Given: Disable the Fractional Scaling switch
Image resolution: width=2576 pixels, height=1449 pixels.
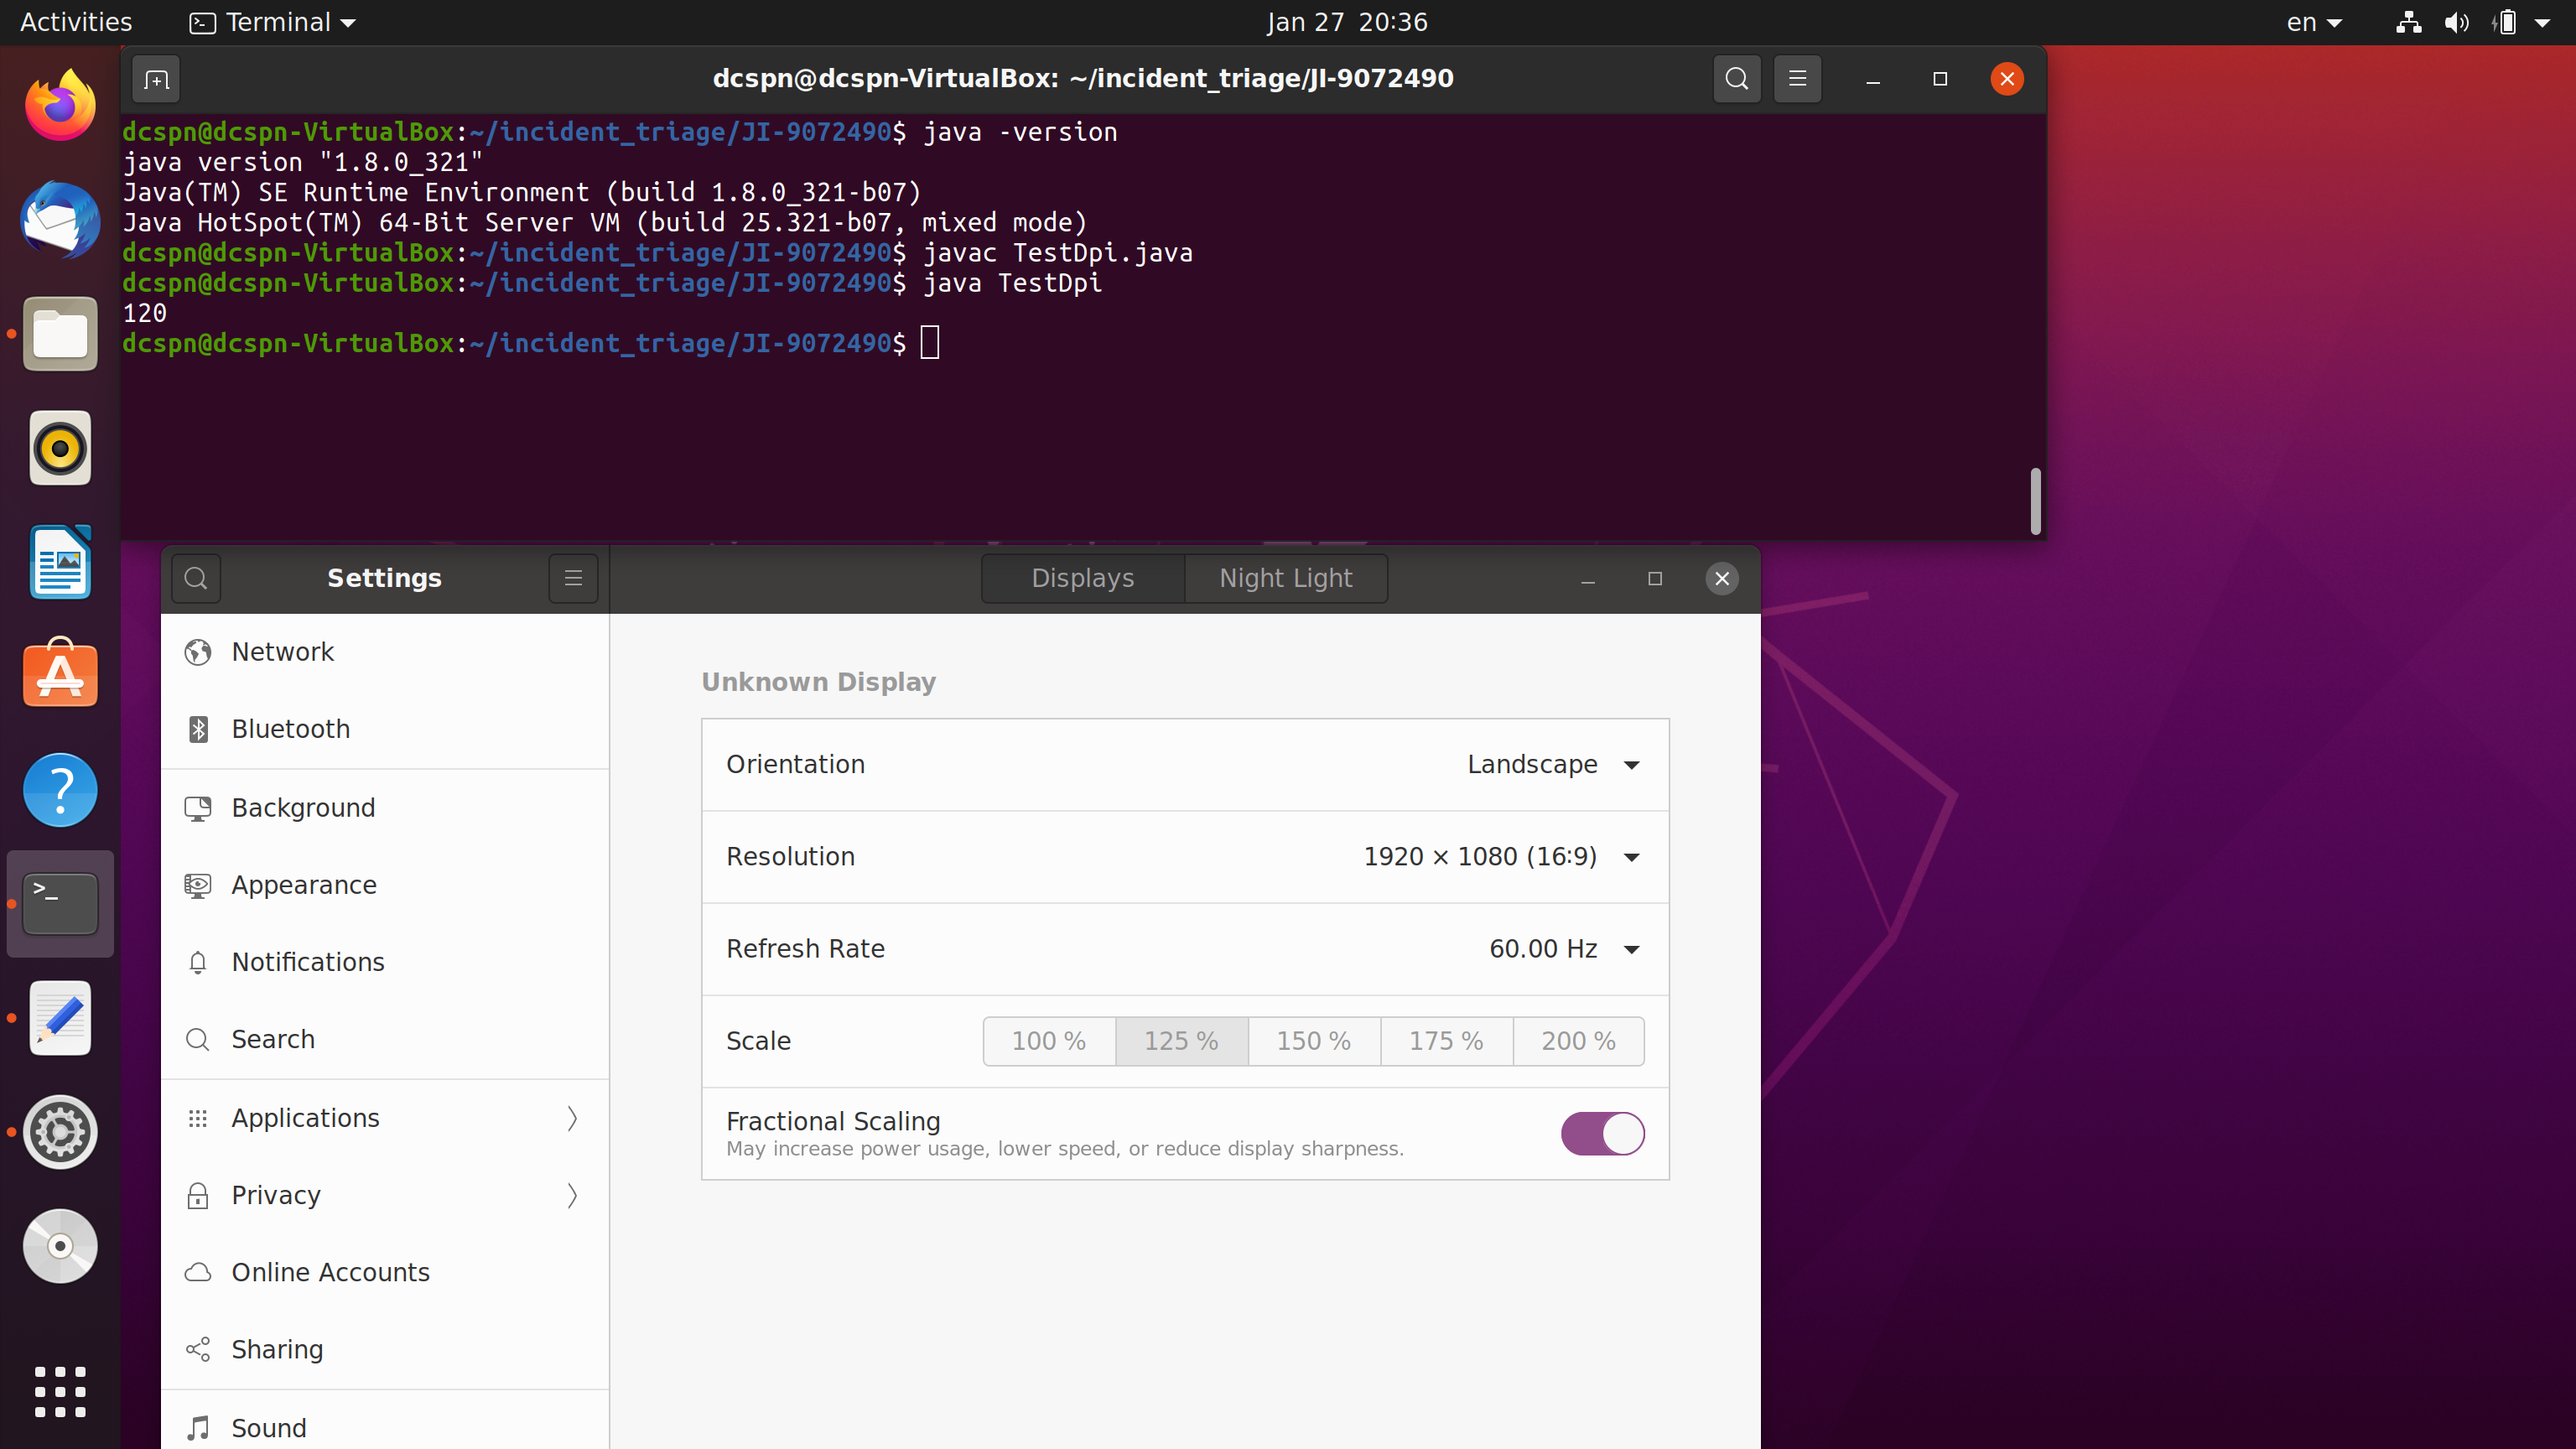Looking at the screenshot, I should tap(1602, 1133).
